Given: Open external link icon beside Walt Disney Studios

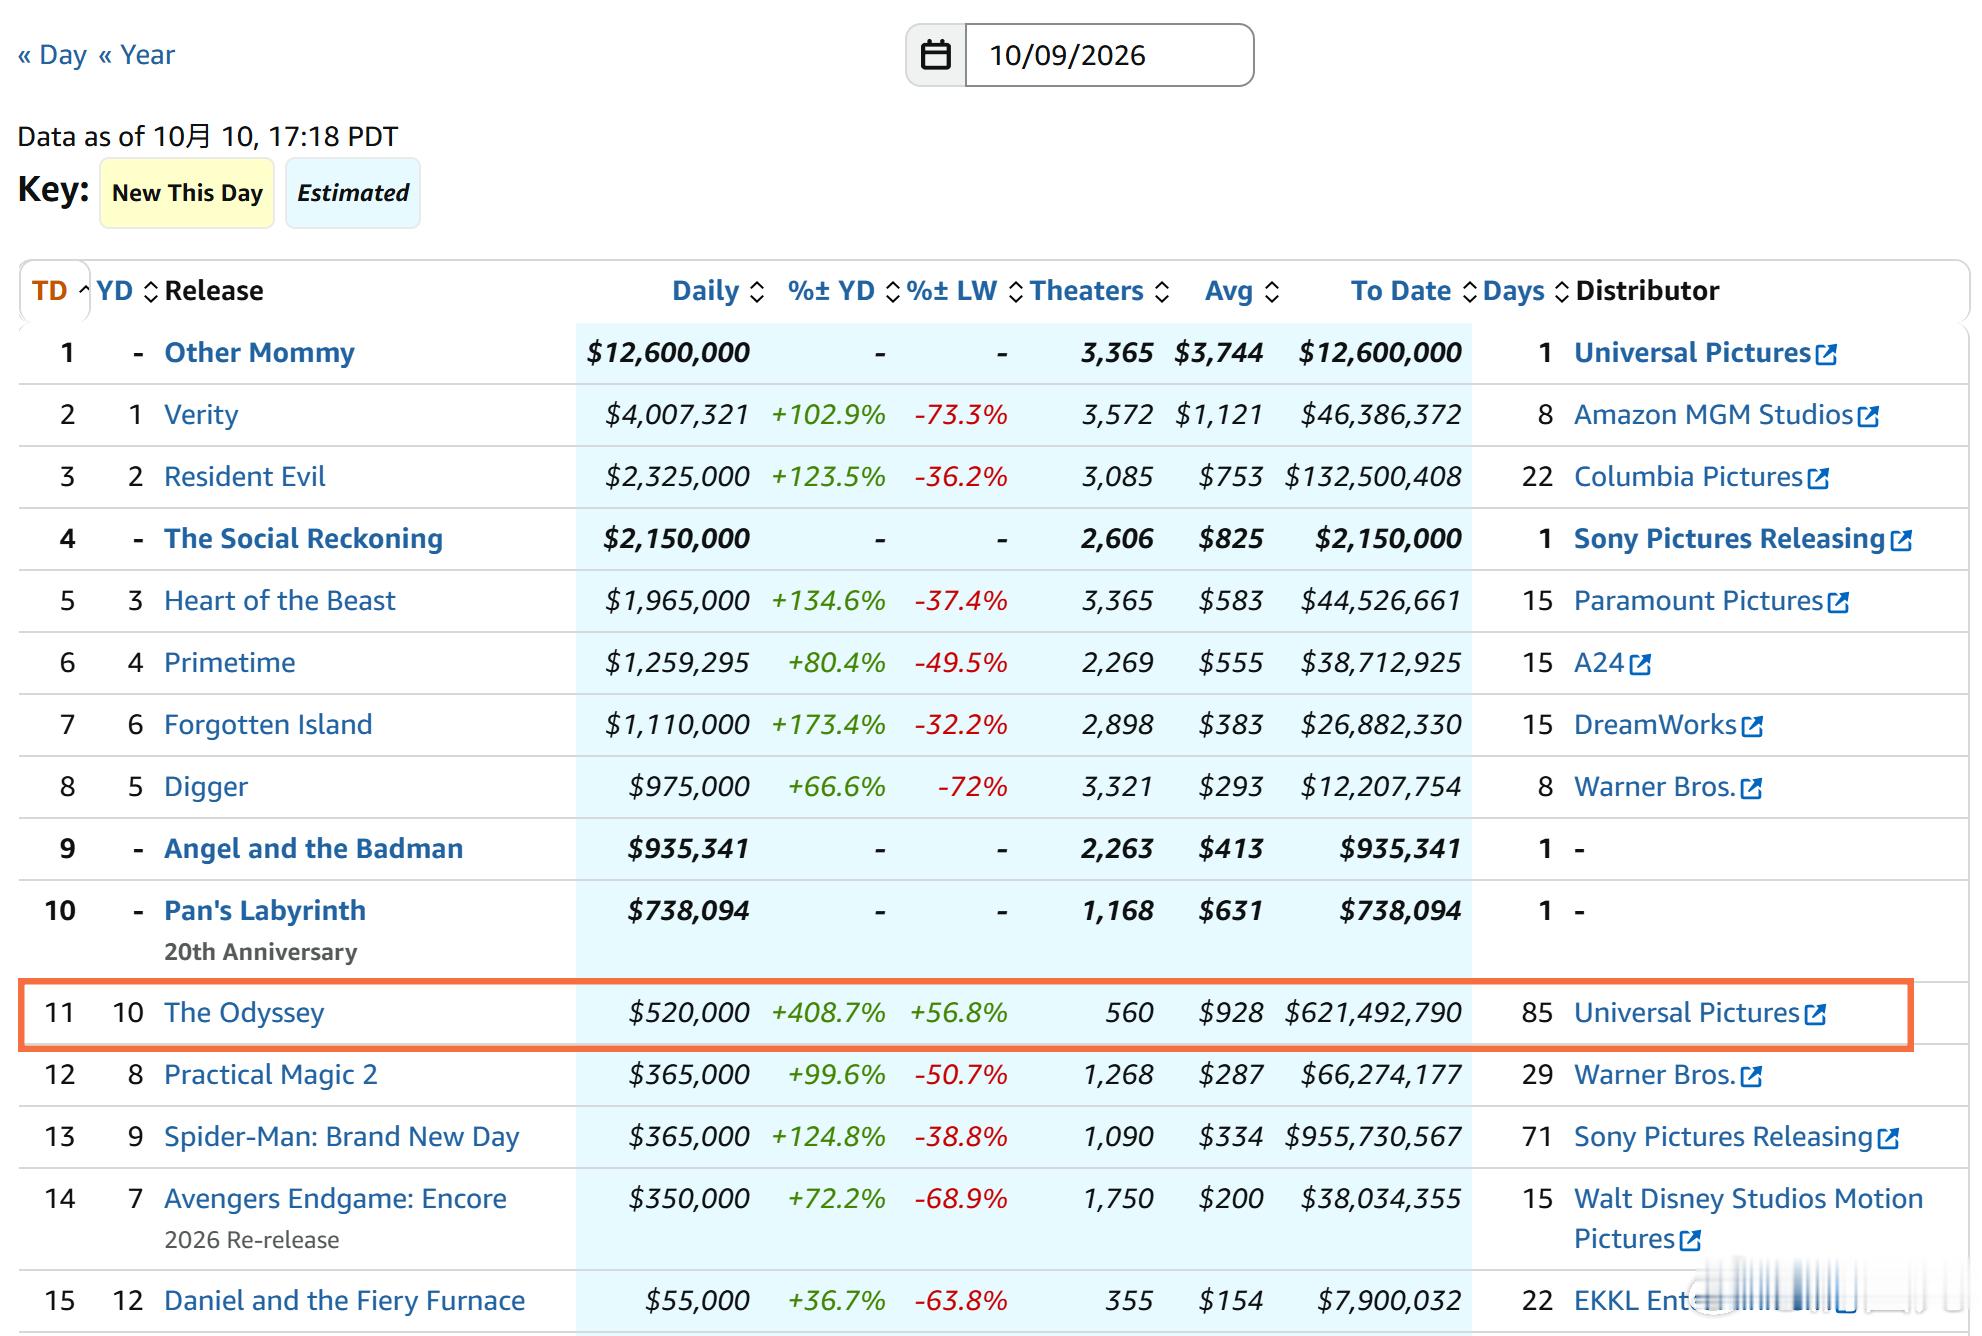Looking at the screenshot, I should 1690,1240.
